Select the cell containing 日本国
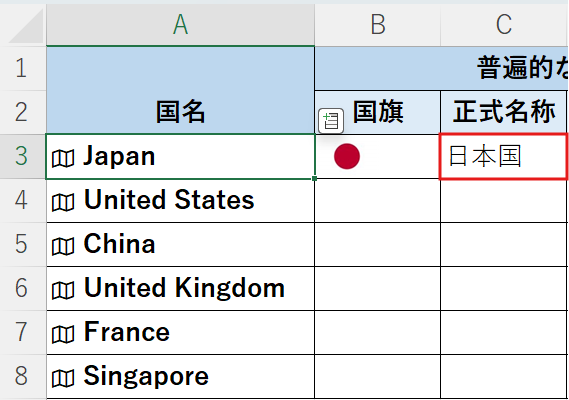This screenshot has width=569, height=400. pyautogui.click(x=503, y=156)
